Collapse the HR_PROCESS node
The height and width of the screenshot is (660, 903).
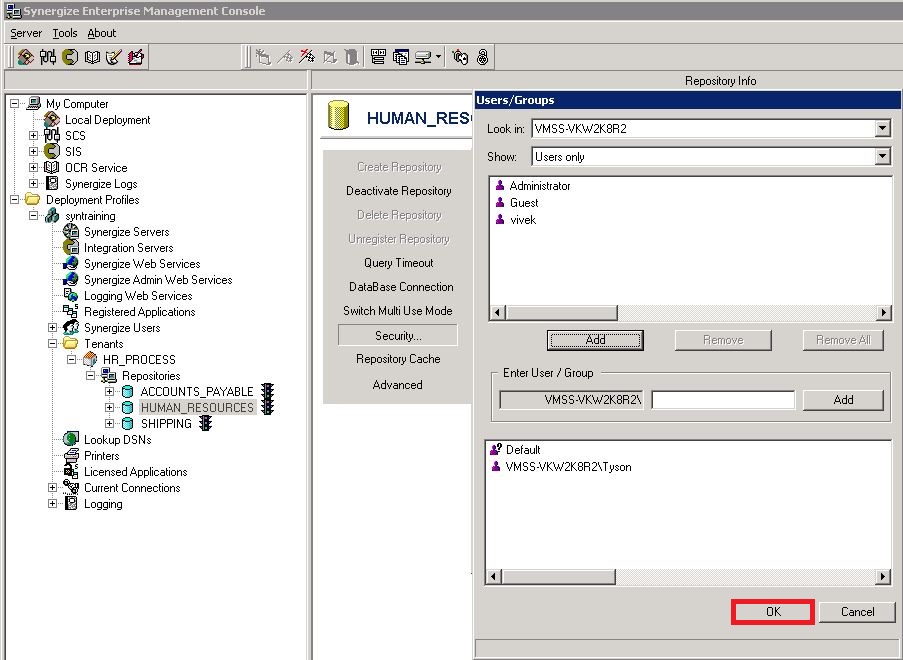[x=71, y=359]
